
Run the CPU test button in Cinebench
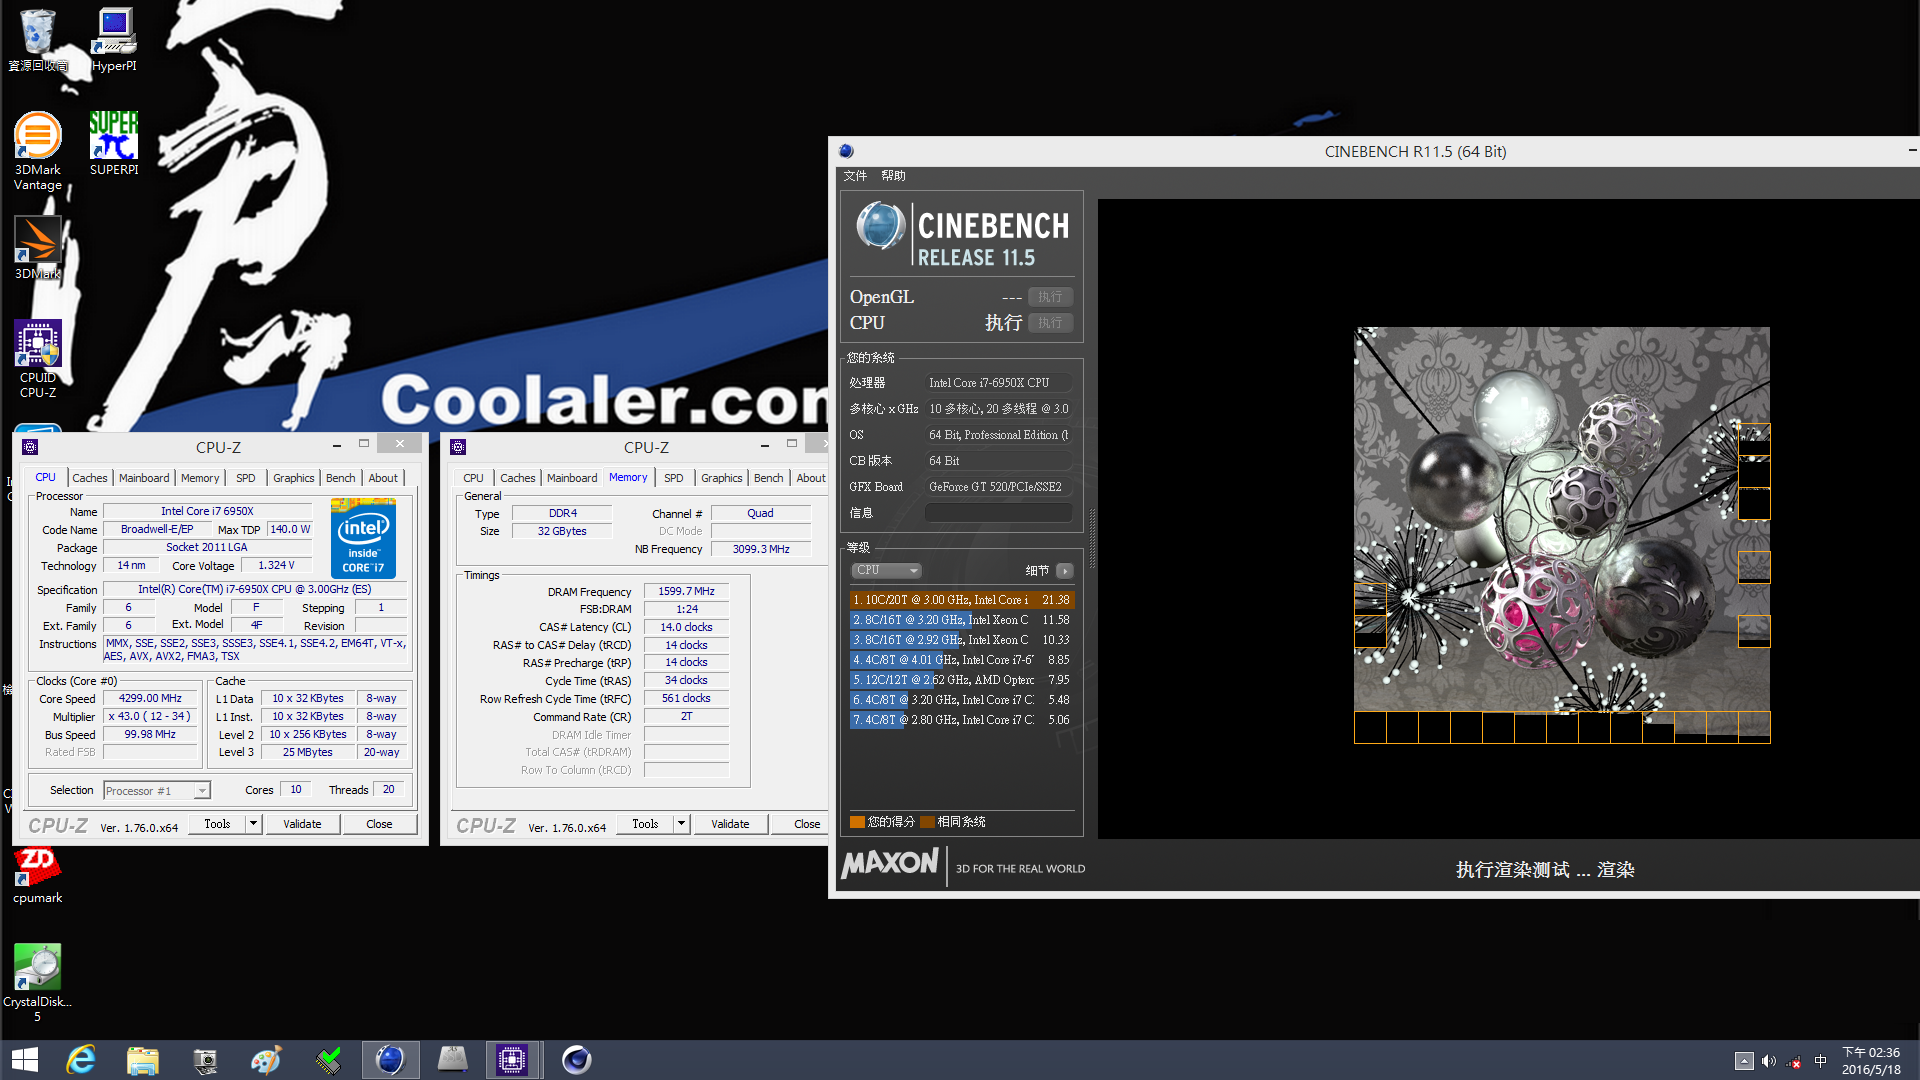(x=1050, y=323)
